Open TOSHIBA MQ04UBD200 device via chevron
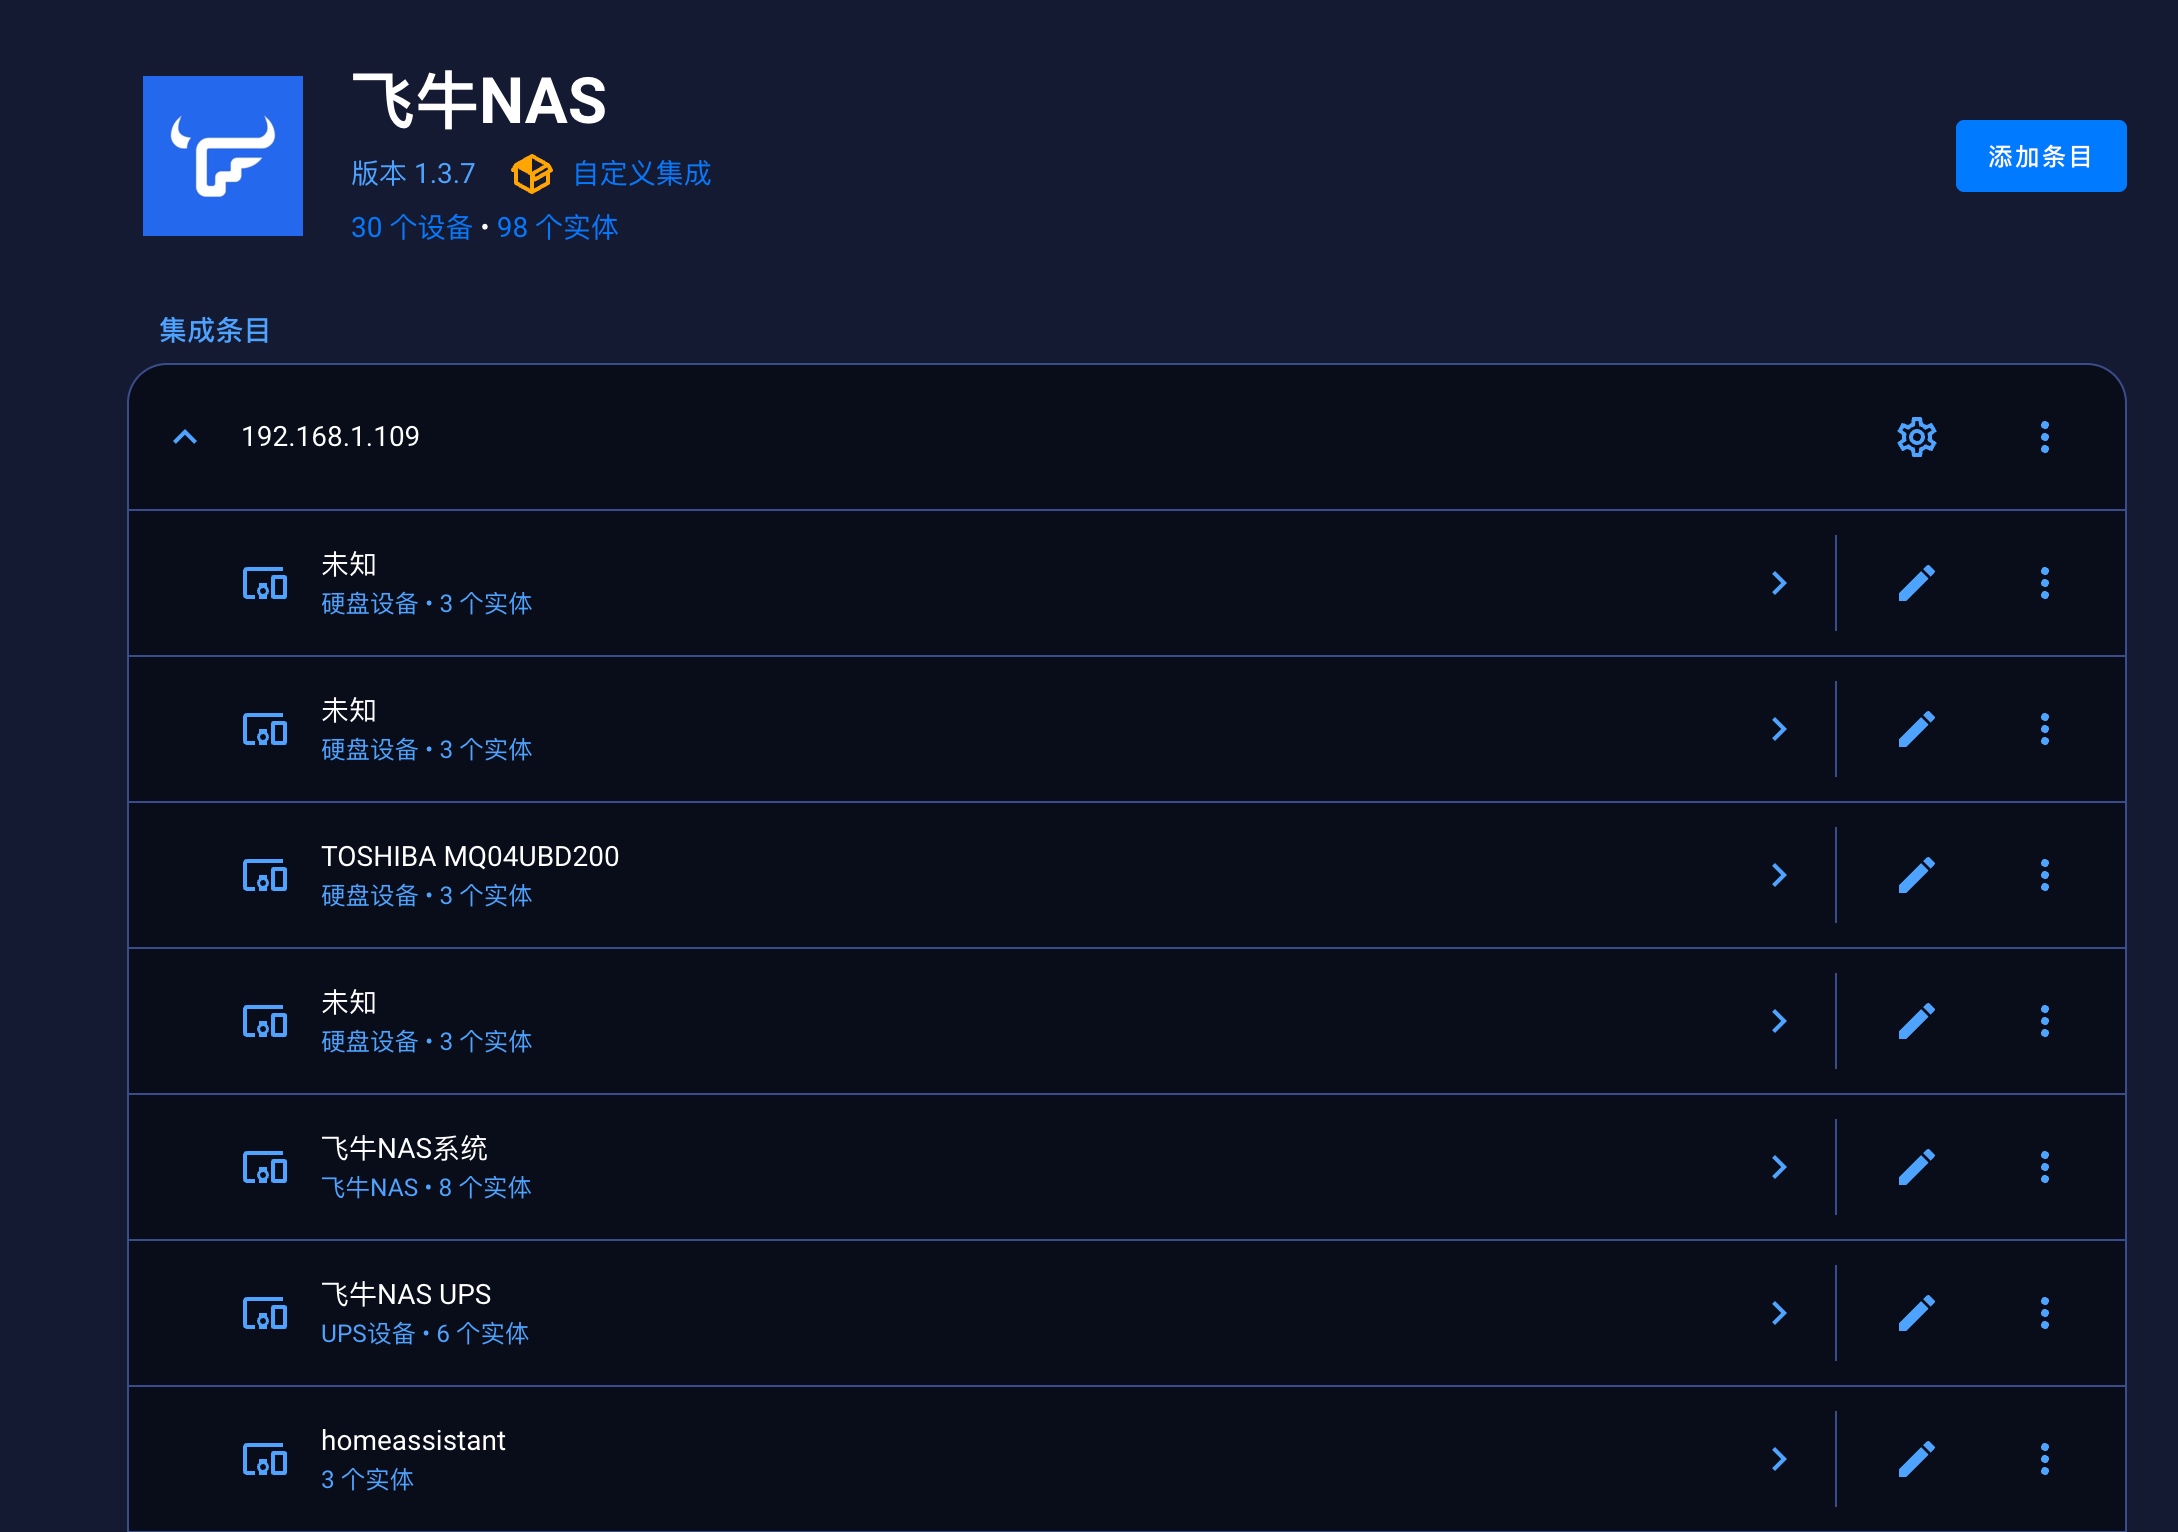The image size is (2178, 1532). (1779, 875)
